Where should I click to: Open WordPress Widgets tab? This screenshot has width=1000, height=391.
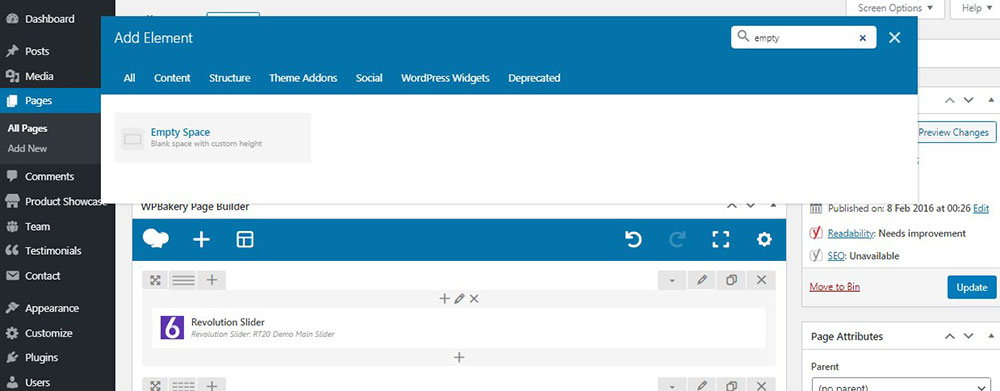pos(445,78)
